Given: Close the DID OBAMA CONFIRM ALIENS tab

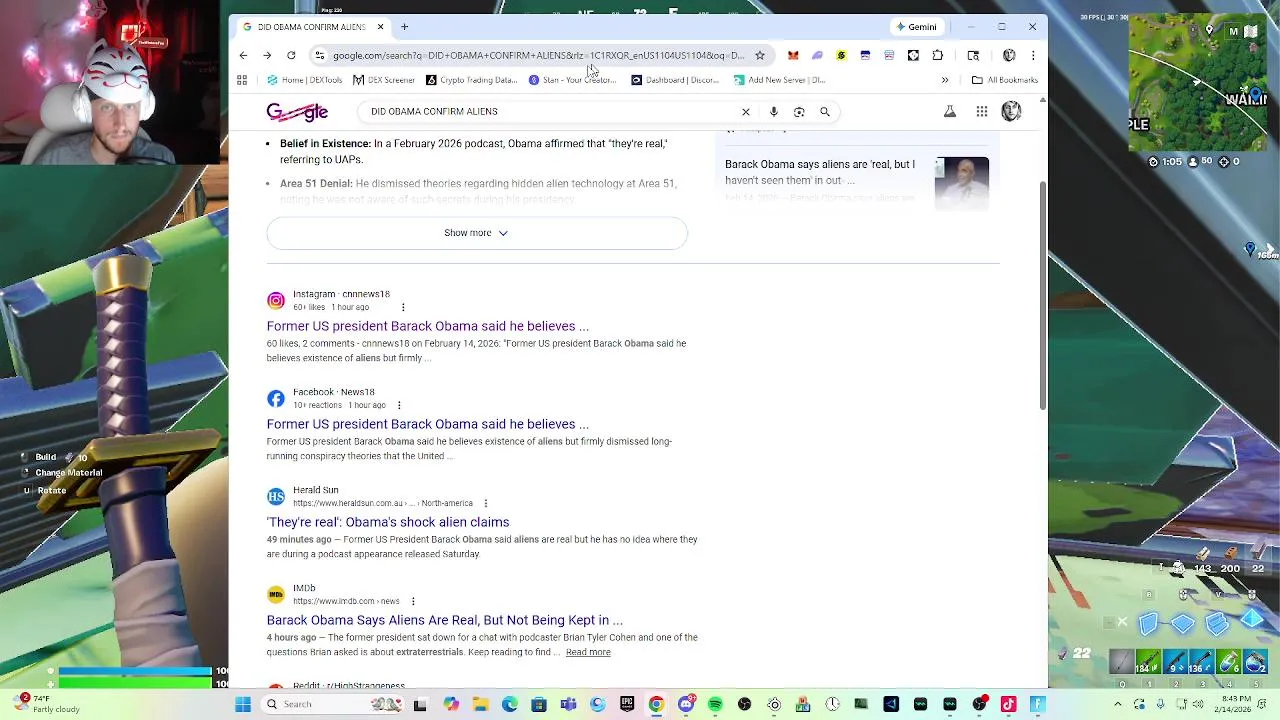Looking at the screenshot, I should coord(380,27).
